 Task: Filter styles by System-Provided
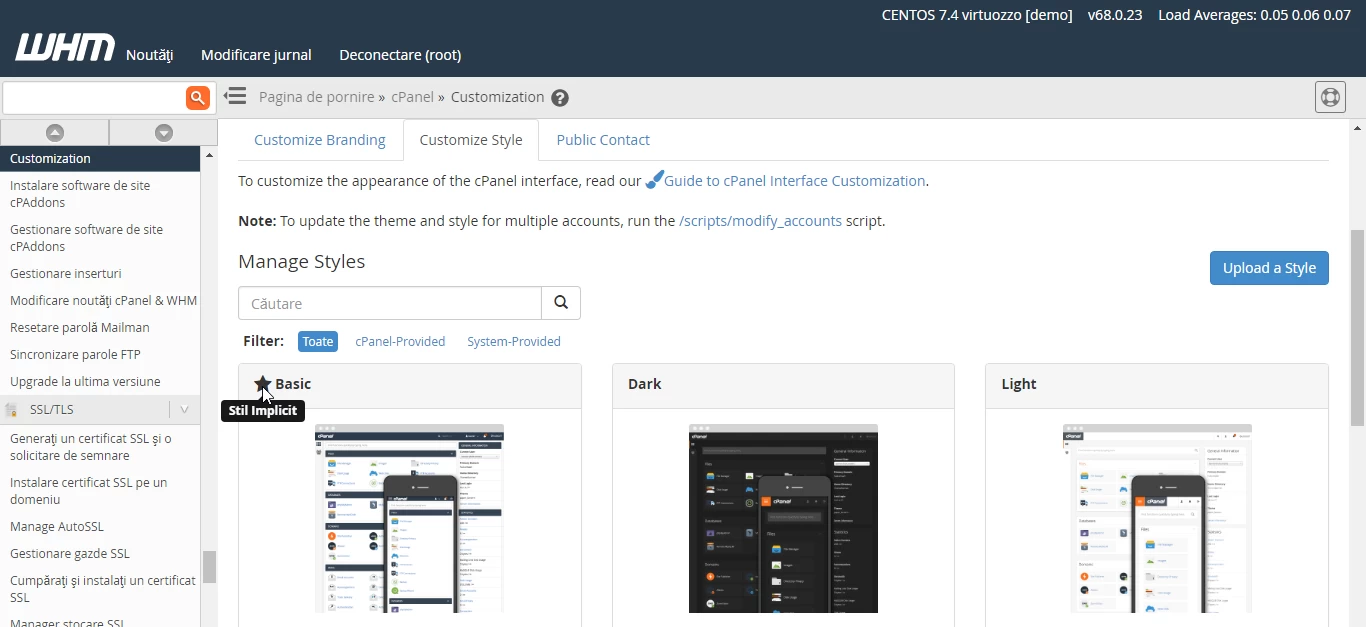pyautogui.click(x=513, y=341)
